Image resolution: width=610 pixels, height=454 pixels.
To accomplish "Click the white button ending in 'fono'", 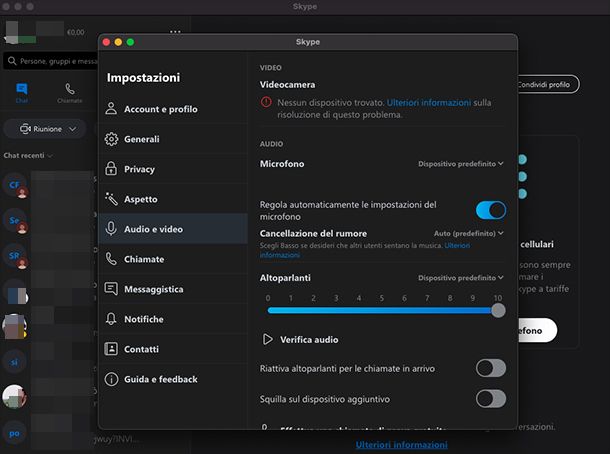I will 537,330.
